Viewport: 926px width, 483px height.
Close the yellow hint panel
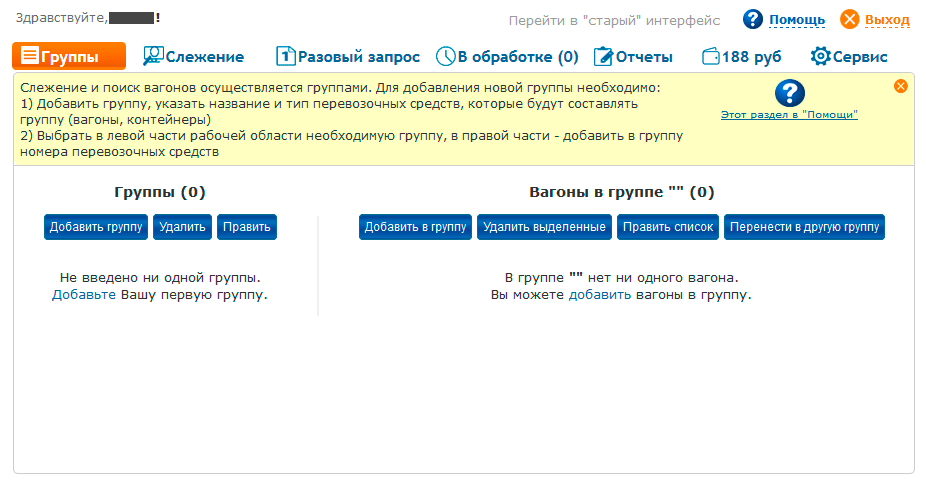(x=900, y=86)
